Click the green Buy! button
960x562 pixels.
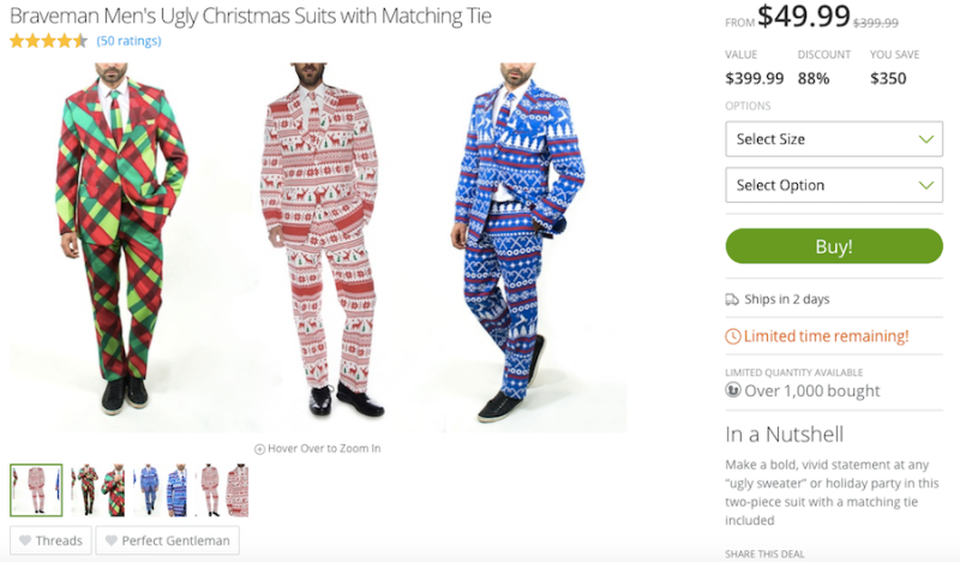pyautogui.click(x=834, y=246)
